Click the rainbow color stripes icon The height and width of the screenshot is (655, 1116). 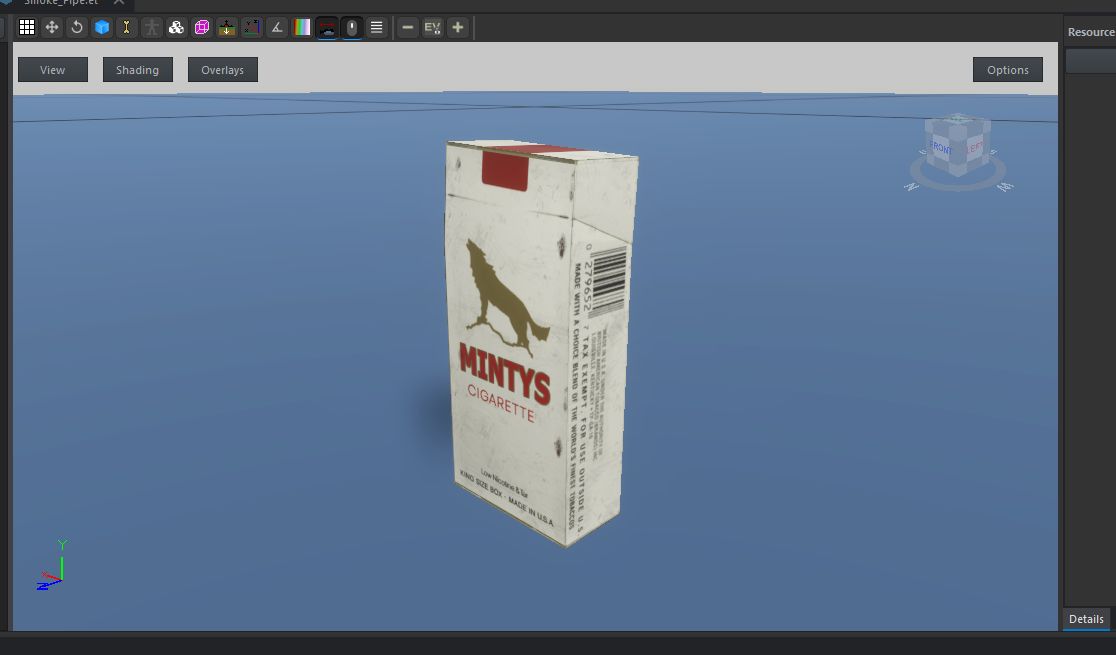(x=302, y=27)
